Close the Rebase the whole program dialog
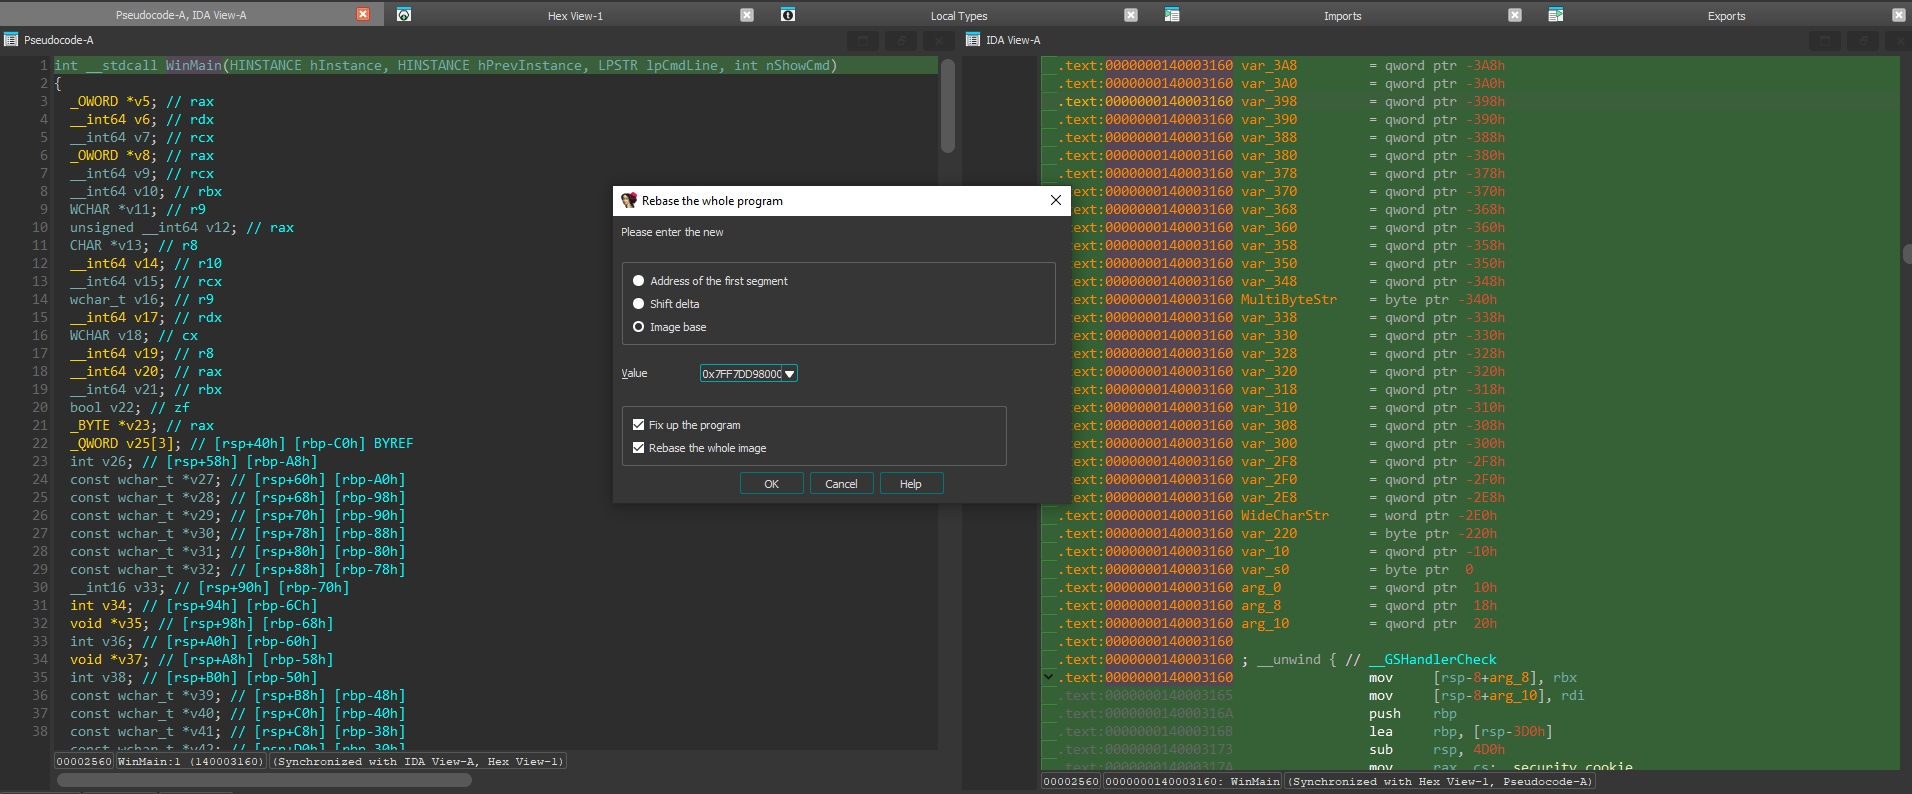Screen dimensions: 1912x794 pyautogui.click(x=1055, y=200)
